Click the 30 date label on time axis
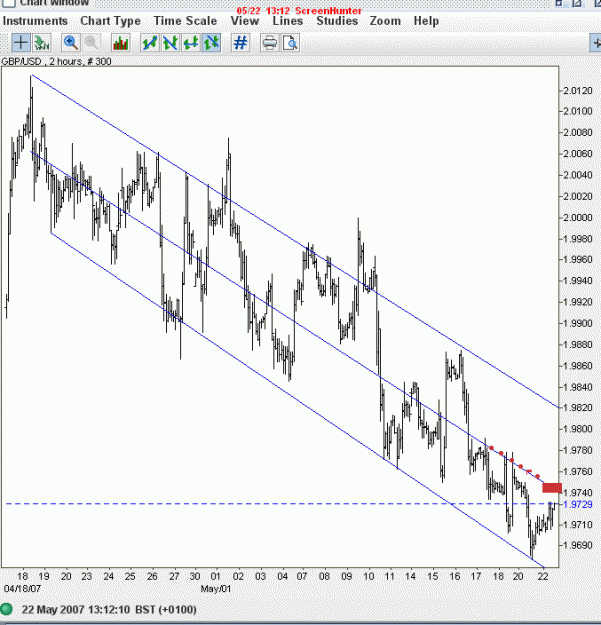Image resolution: width=601 pixels, height=625 pixels. (x=195, y=576)
